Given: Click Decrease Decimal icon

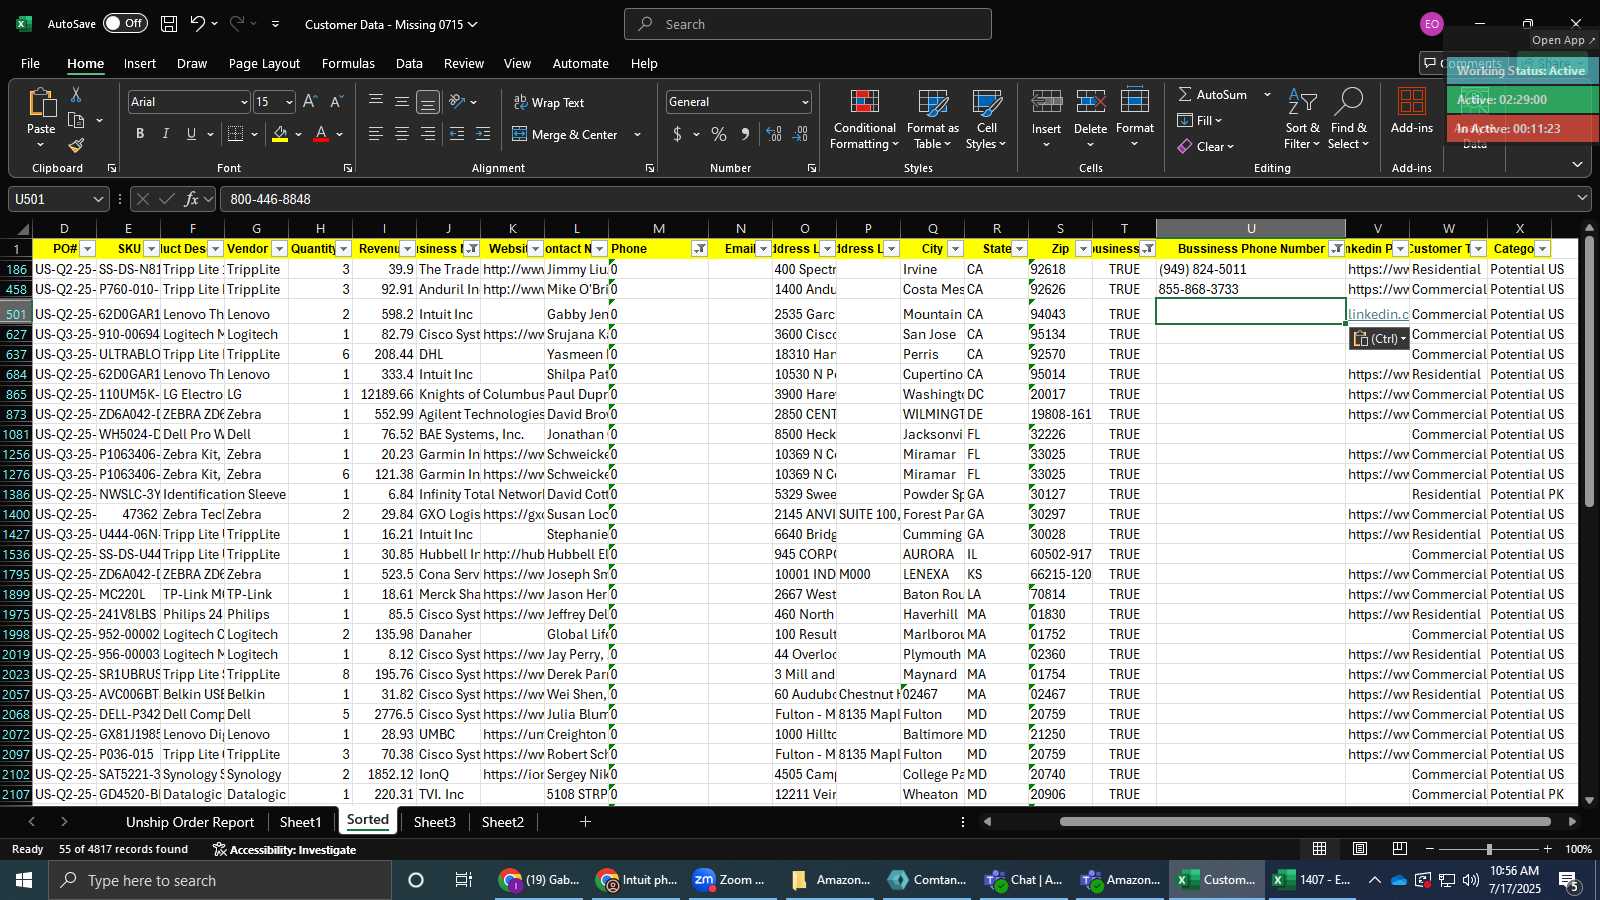Looking at the screenshot, I should [x=800, y=134].
